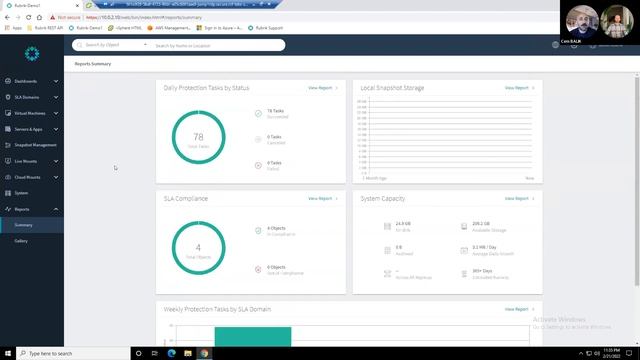Open the Dashboards section icon

coord(8,81)
